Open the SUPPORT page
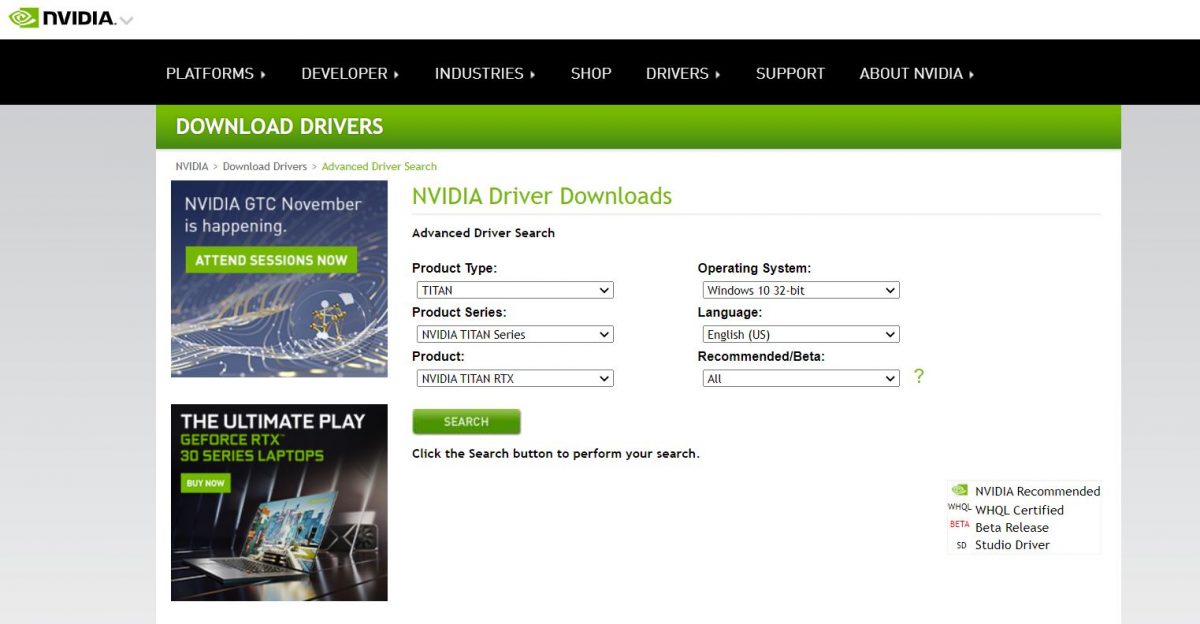 click(x=790, y=73)
